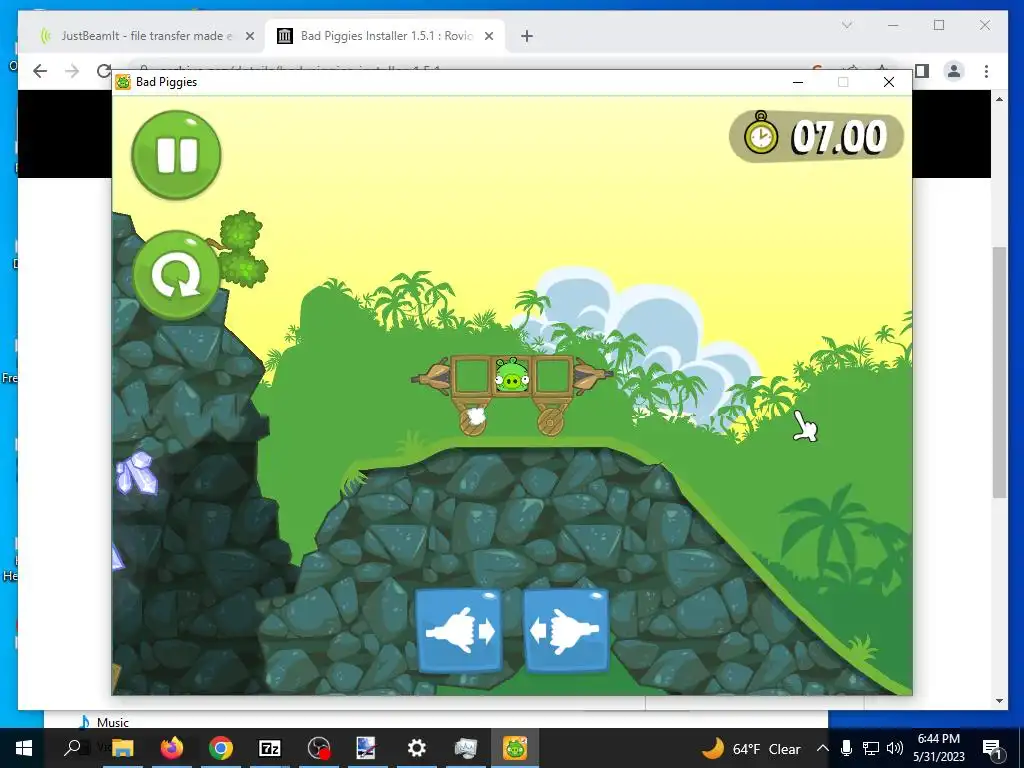
Task: Open Chrome profile menu
Action: coord(954,71)
